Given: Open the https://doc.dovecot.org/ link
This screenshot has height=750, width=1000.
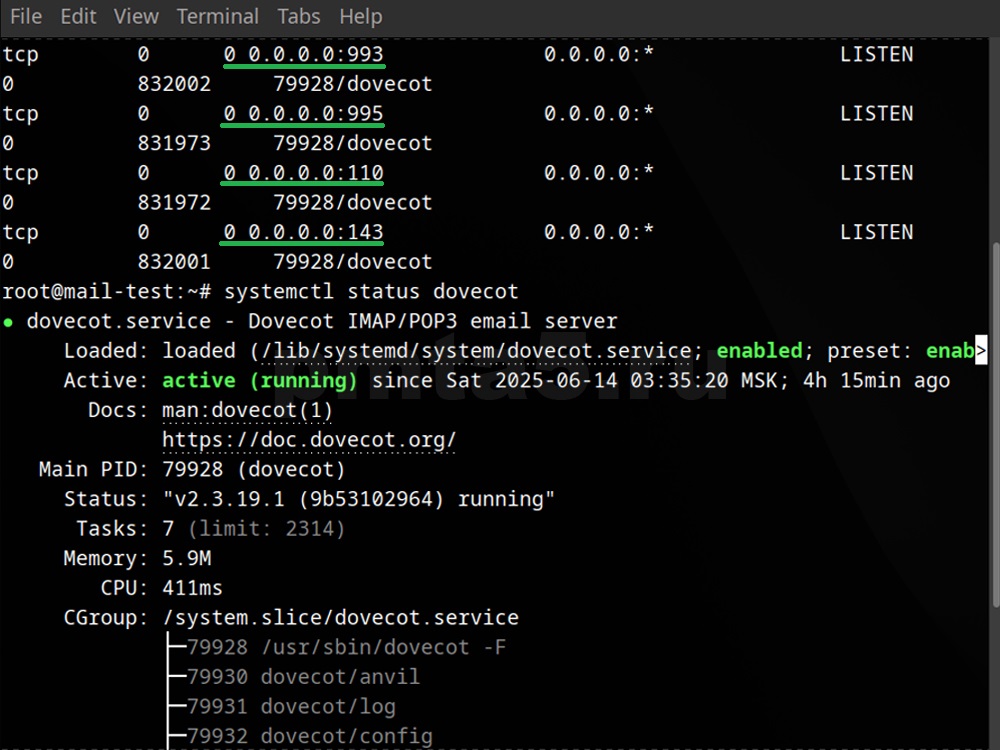Looking at the screenshot, I should pos(309,439).
